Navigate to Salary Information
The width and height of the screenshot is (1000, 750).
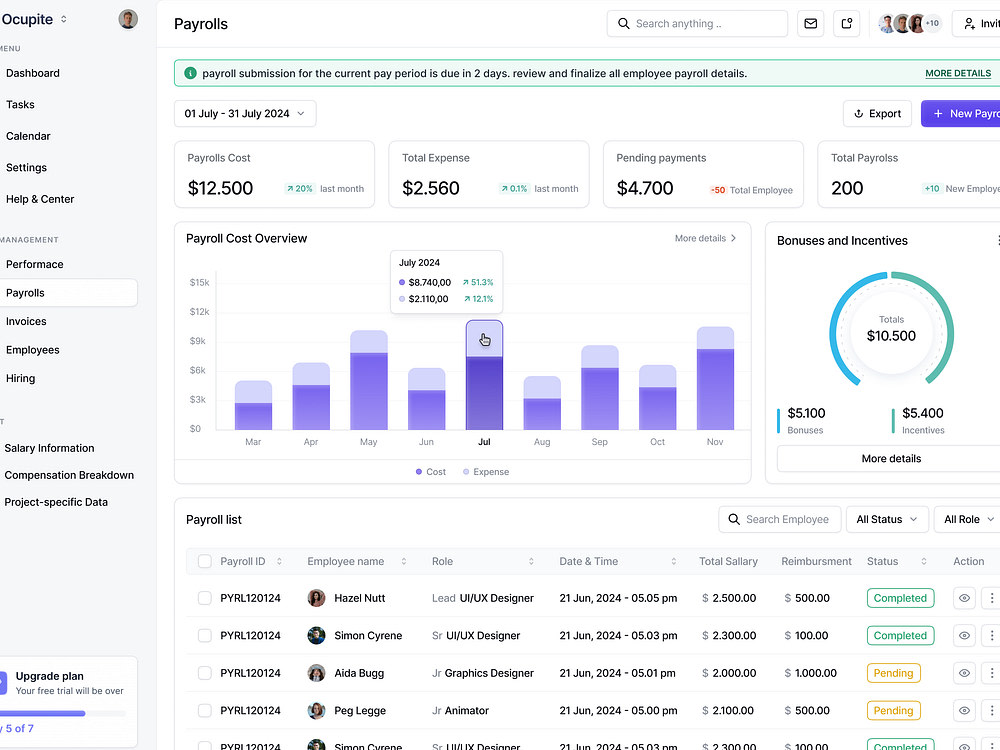click(49, 448)
